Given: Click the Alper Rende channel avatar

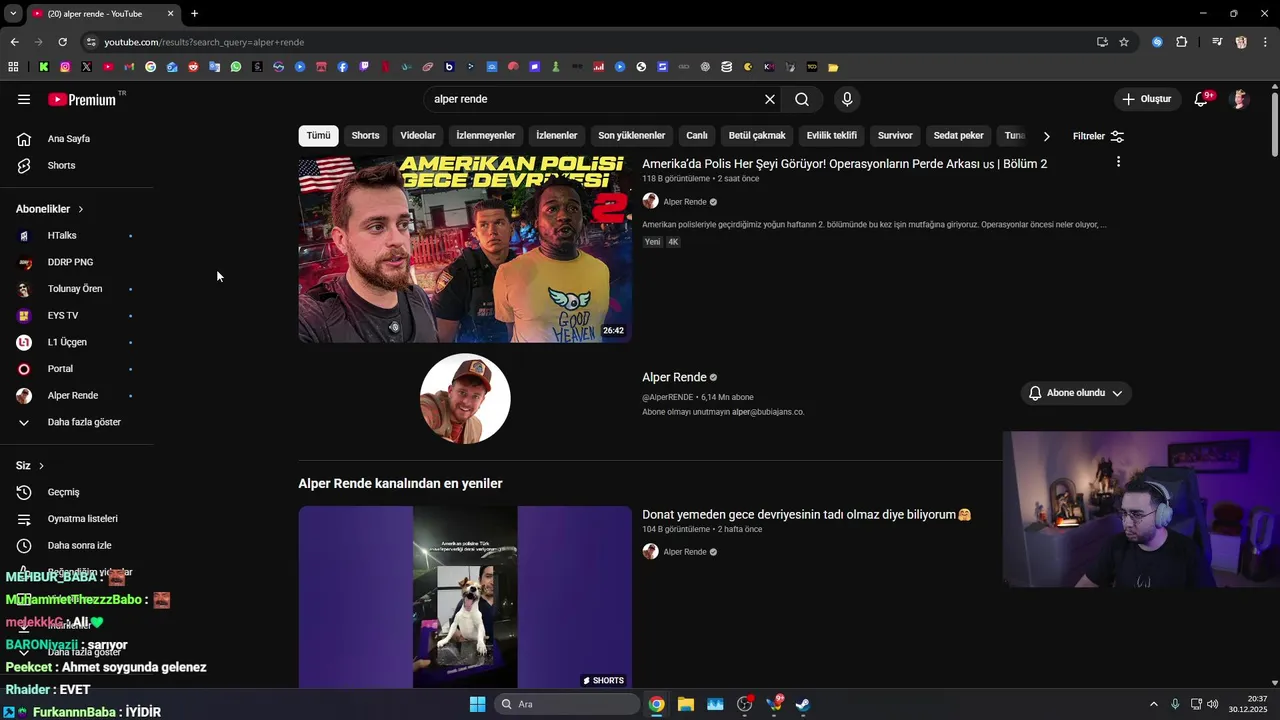Looking at the screenshot, I should pos(465,398).
